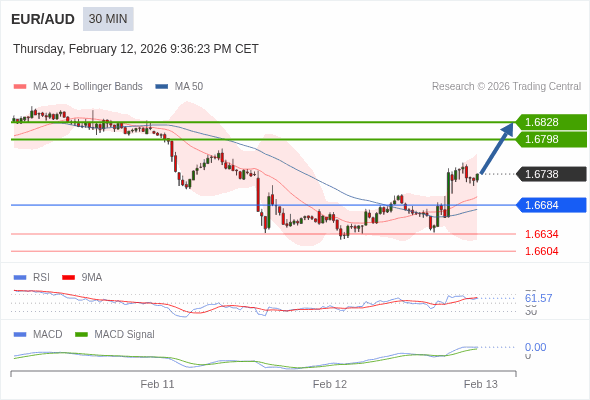Click the Feb 12 axis label
This screenshot has height=400, width=590.
point(330,384)
